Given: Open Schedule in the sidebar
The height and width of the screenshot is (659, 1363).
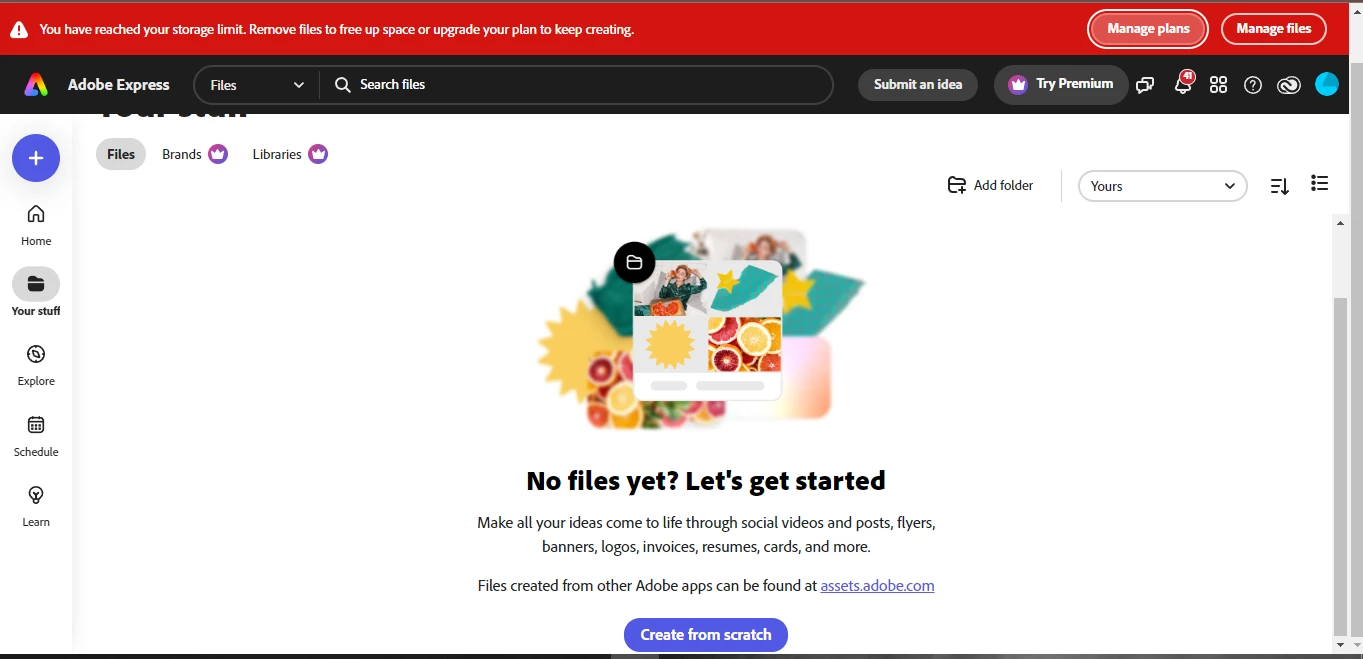Looking at the screenshot, I should (x=36, y=436).
